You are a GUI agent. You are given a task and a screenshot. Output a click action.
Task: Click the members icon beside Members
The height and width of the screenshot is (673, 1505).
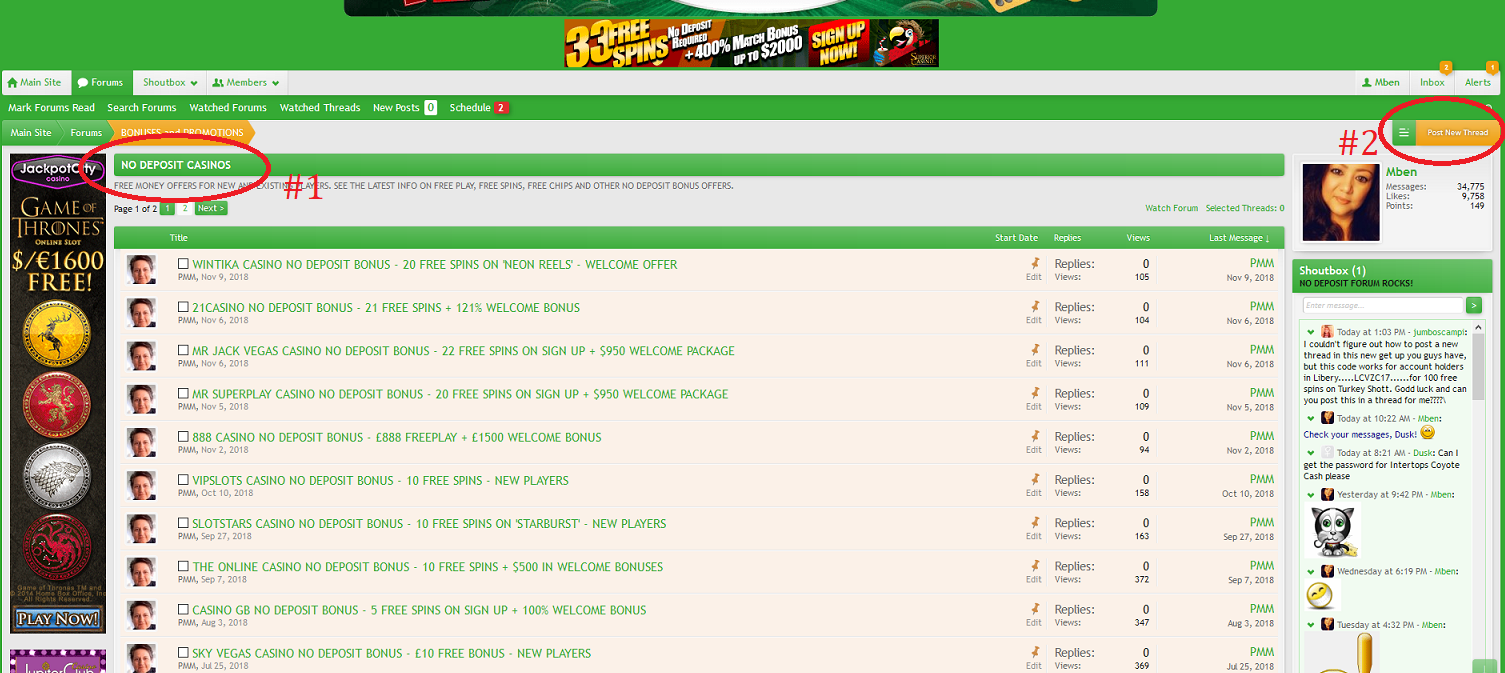(x=218, y=83)
